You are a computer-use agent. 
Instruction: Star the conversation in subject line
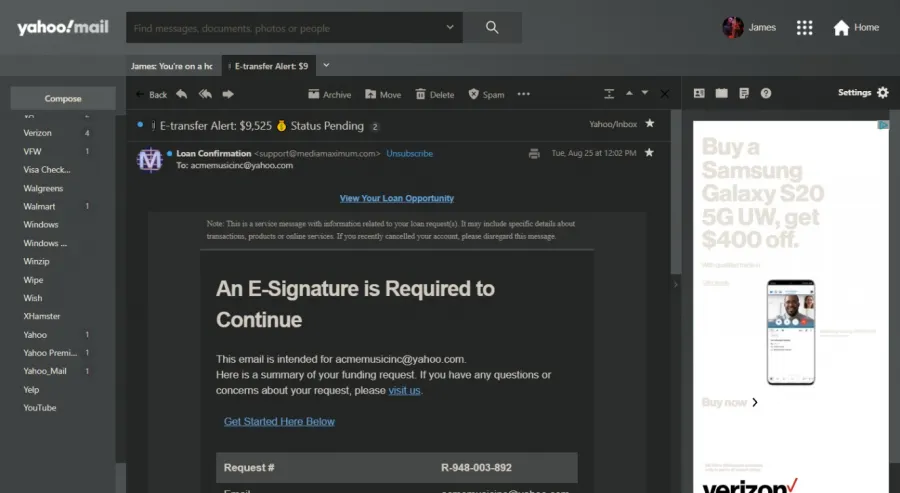(x=649, y=123)
